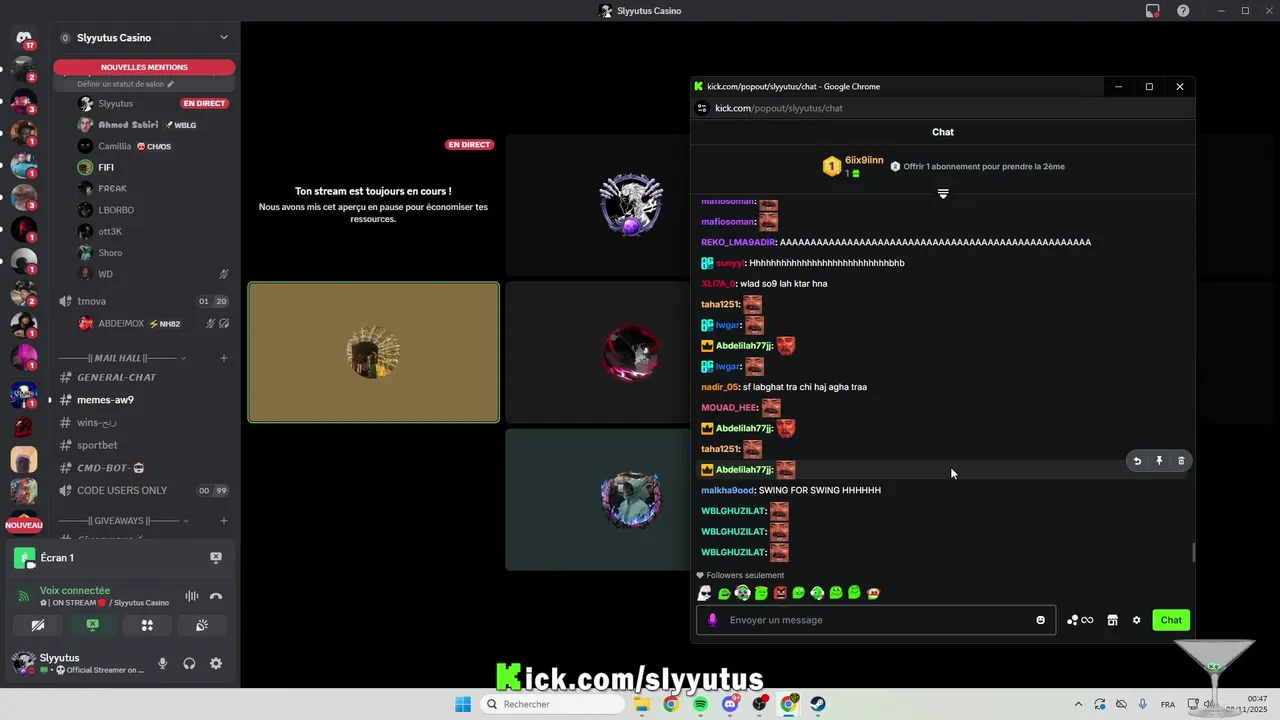Open Steam from the taskbar
The image size is (1280, 720).
click(818, 704)
